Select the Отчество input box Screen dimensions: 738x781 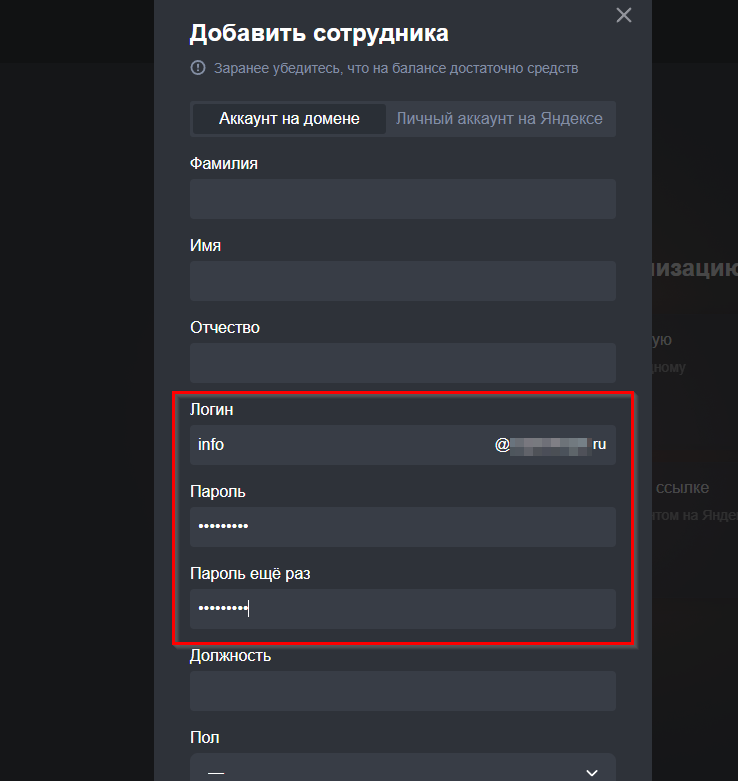[402, 363]
